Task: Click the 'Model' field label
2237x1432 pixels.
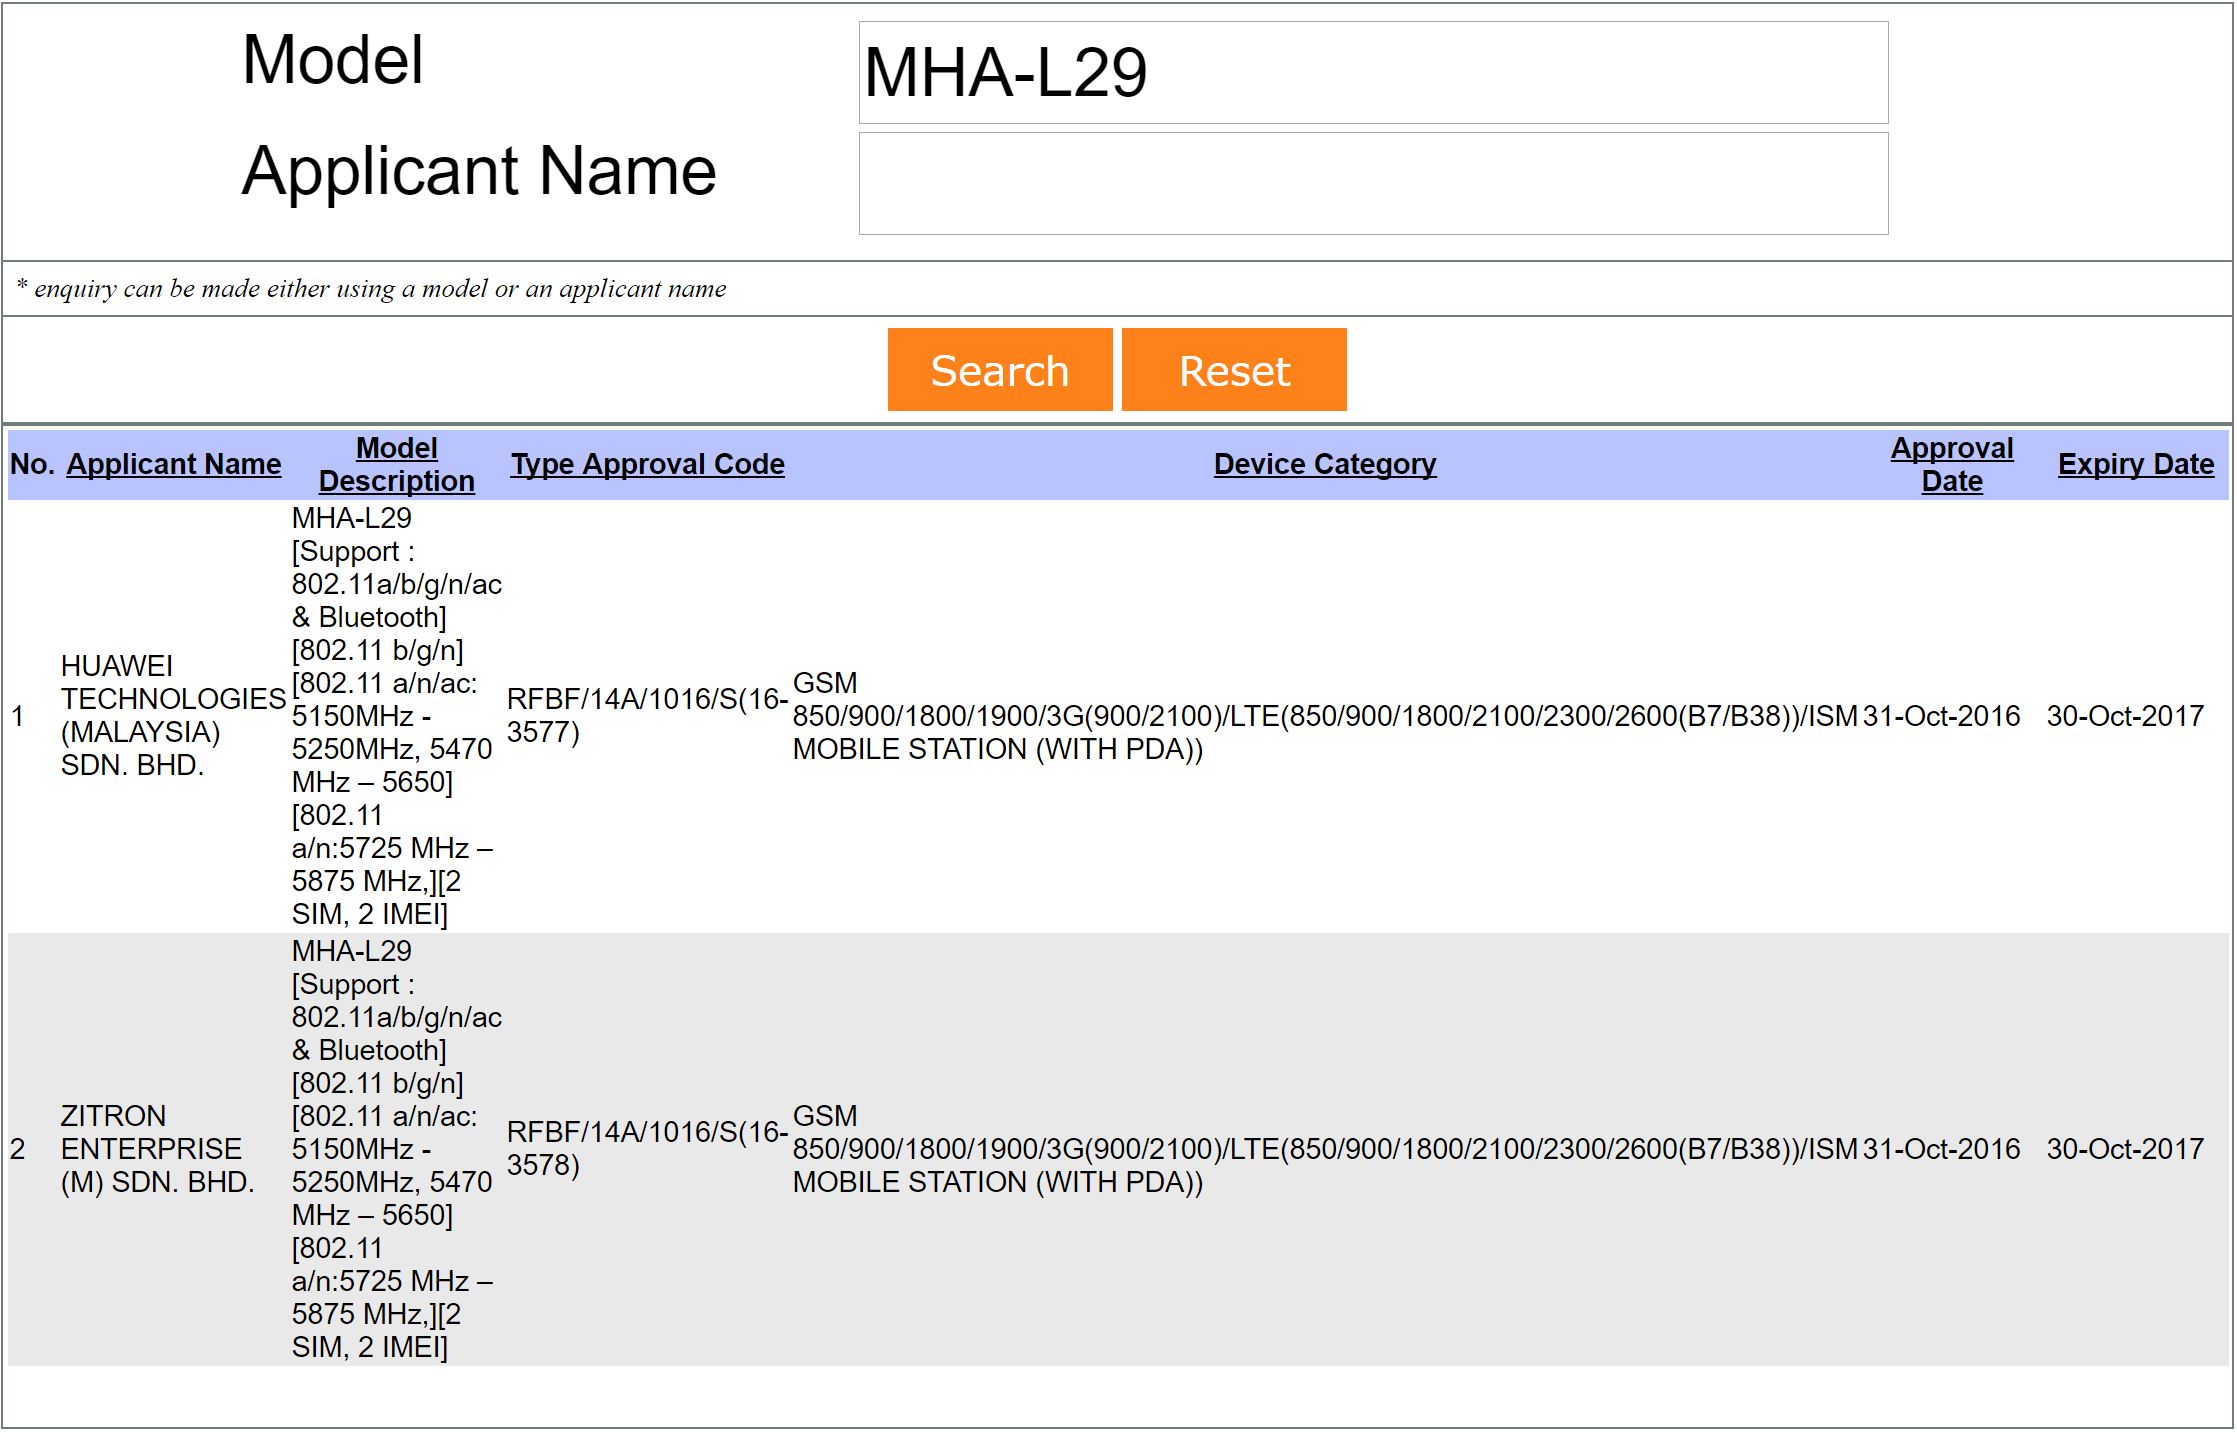Action: [333, 60]
